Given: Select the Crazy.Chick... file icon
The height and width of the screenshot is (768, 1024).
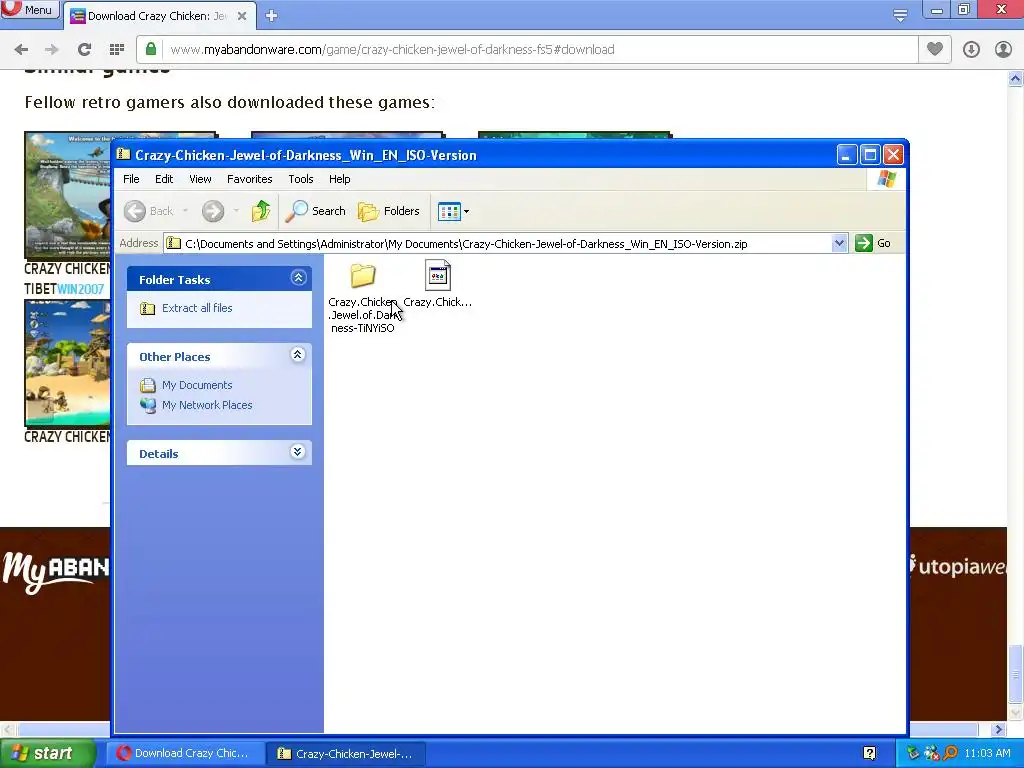Looking at the screenshot, I should (x=438, y=275).
